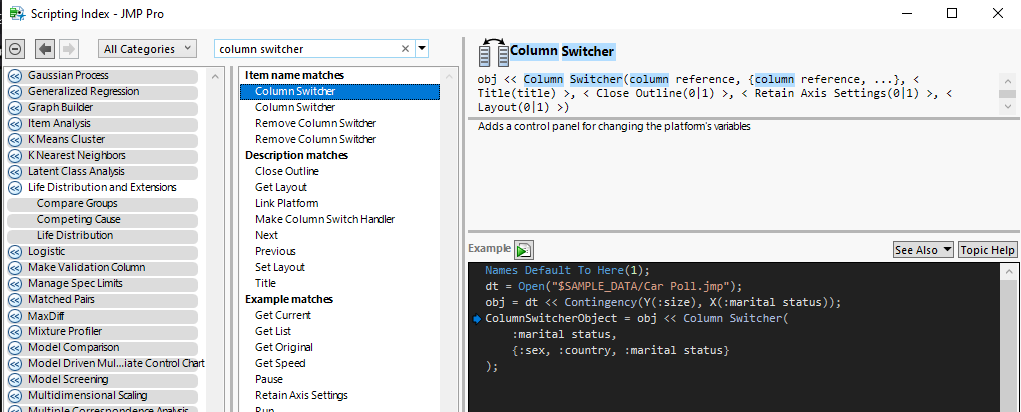Go back with the left arrow icon
Image resolution: width=1021 pixels, height=412 pixels.
[45, 49]
